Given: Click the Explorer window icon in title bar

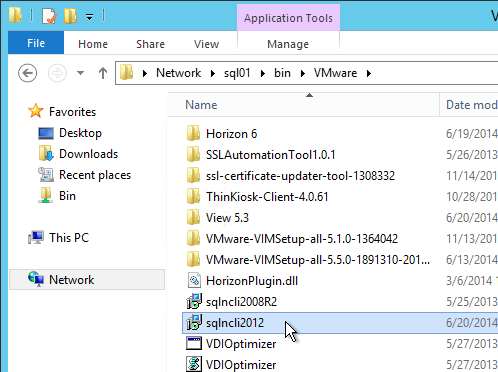Looking at the screenshot, I should click(x=15, y=15).
